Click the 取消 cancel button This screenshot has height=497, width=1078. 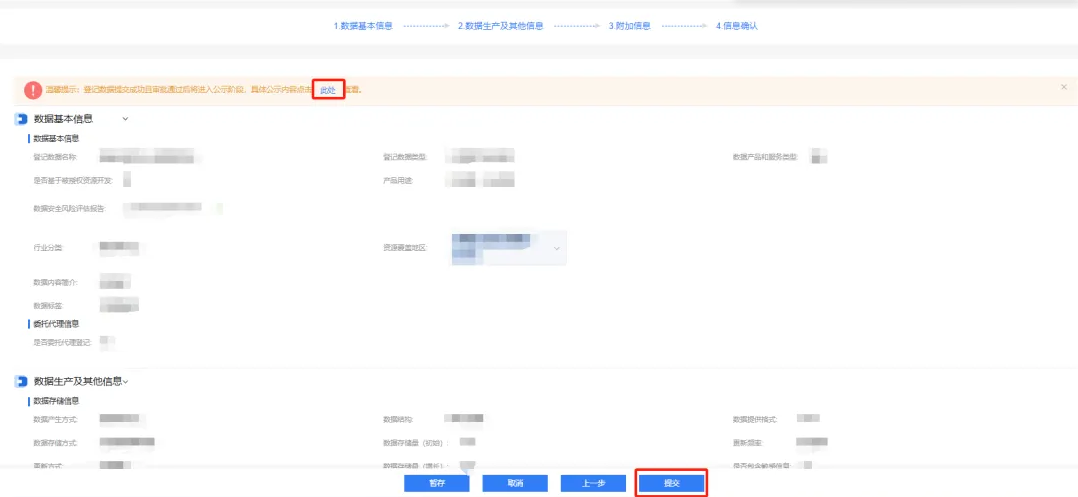pos(515,483)
